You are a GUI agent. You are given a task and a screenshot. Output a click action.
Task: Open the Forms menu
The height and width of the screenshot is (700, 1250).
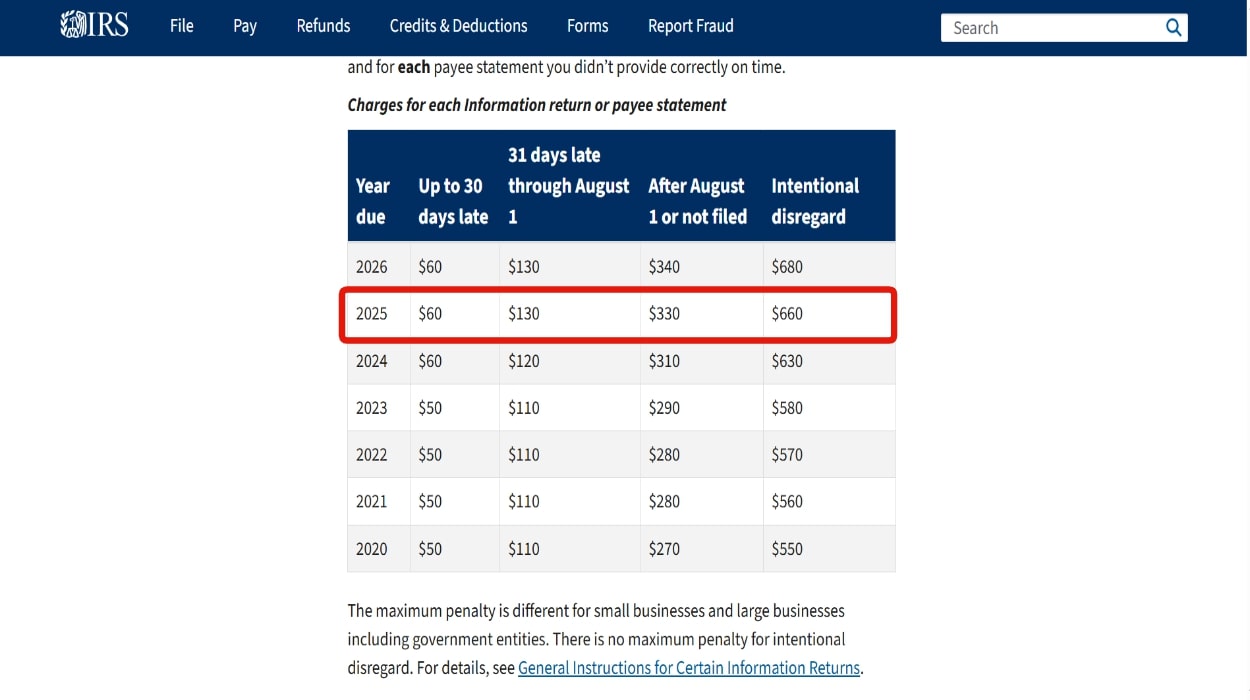[x=587, y=26]
